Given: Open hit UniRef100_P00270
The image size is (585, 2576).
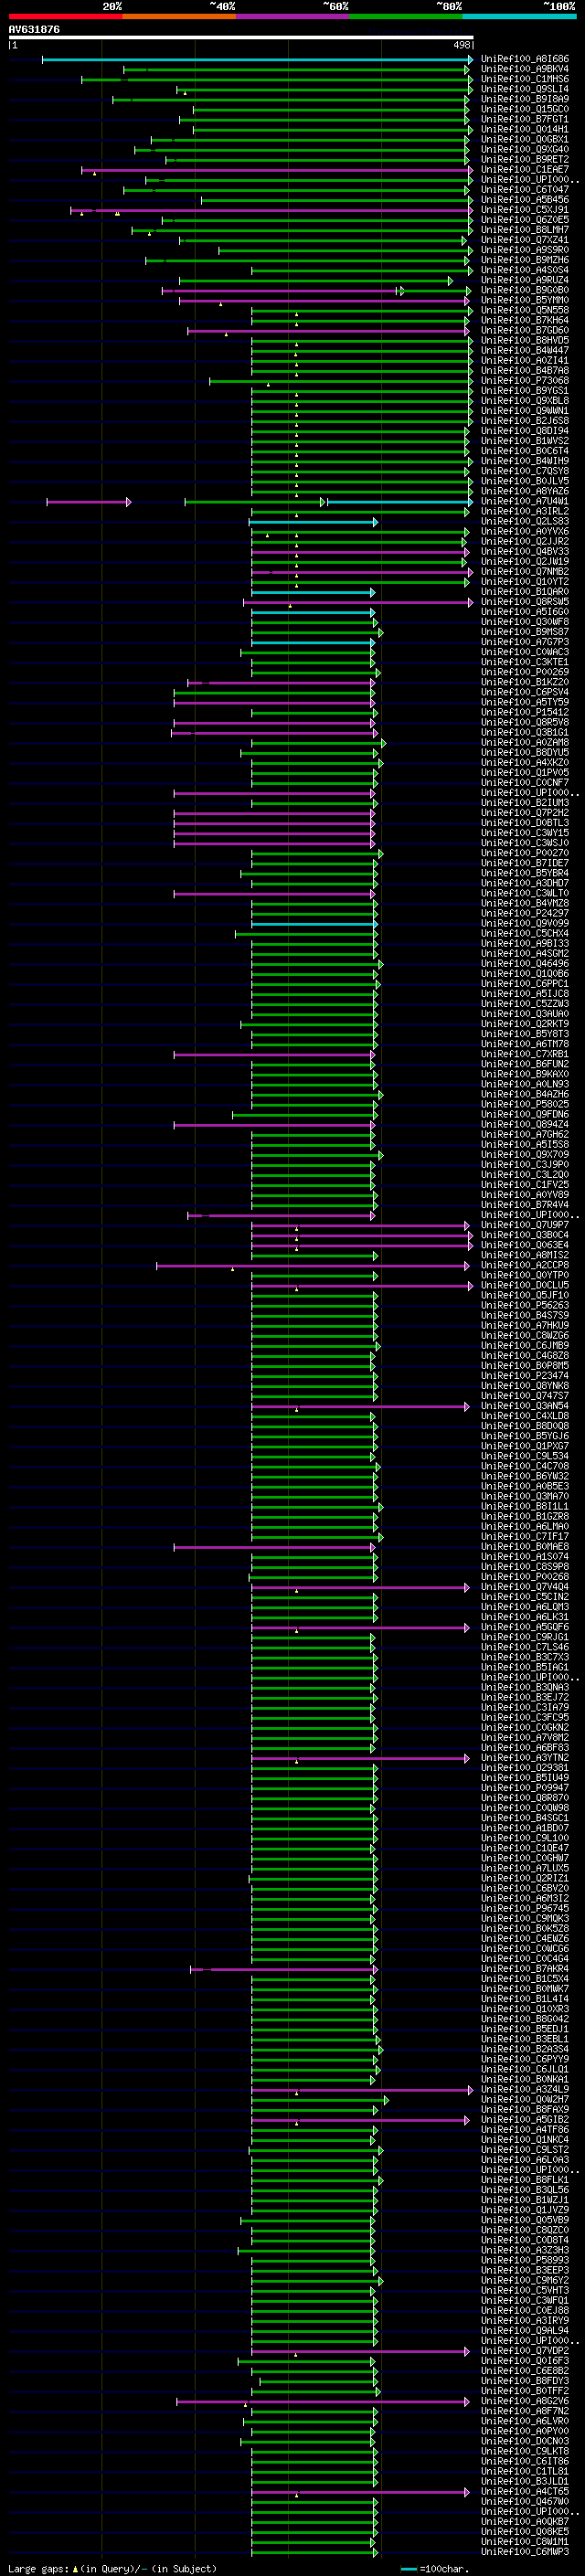Looking at the screenshot, I should click(x=525, y=853).
